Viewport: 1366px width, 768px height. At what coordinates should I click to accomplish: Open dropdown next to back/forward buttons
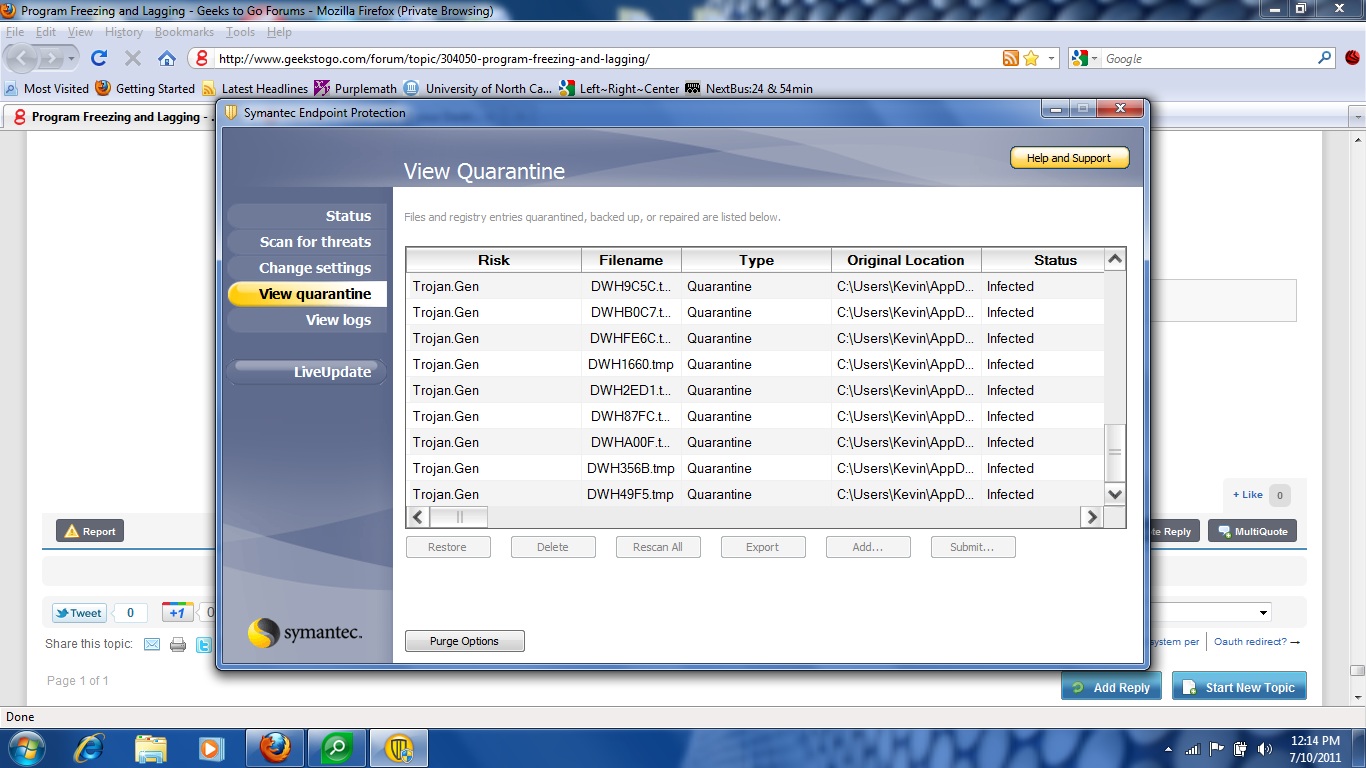tap(72, 59)
